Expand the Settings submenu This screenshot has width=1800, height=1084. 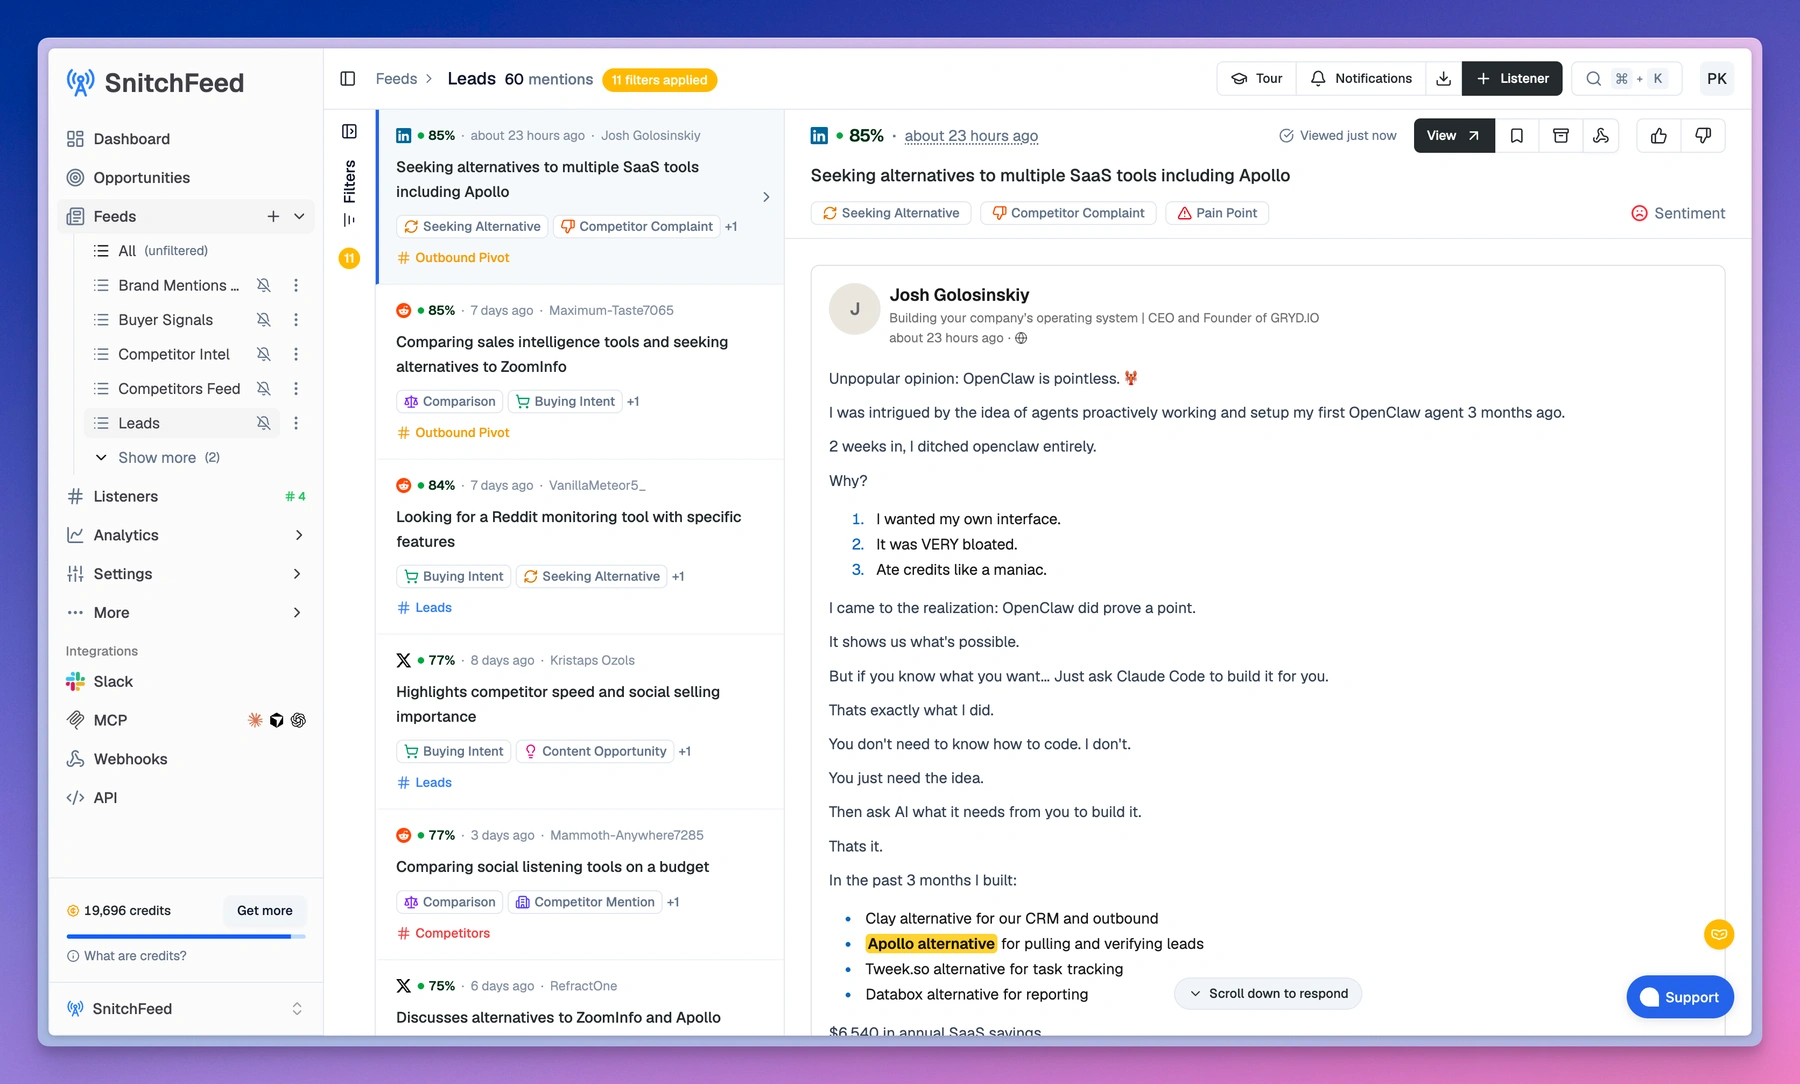click(x=297, y=574)
